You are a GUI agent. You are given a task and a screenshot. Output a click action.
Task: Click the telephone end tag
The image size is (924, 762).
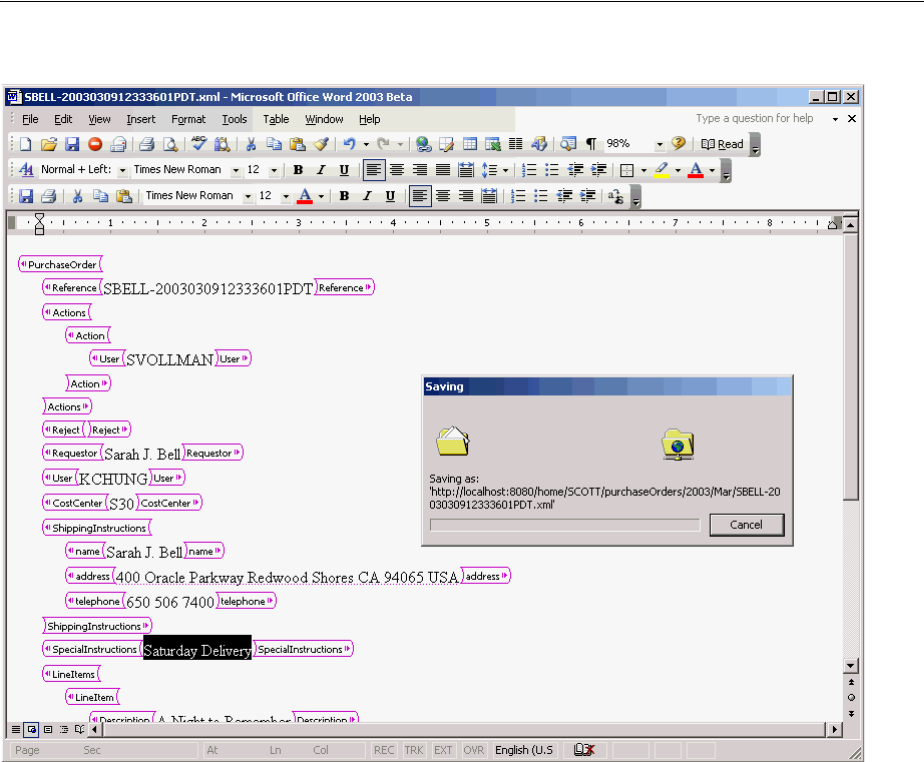[246, 601]
